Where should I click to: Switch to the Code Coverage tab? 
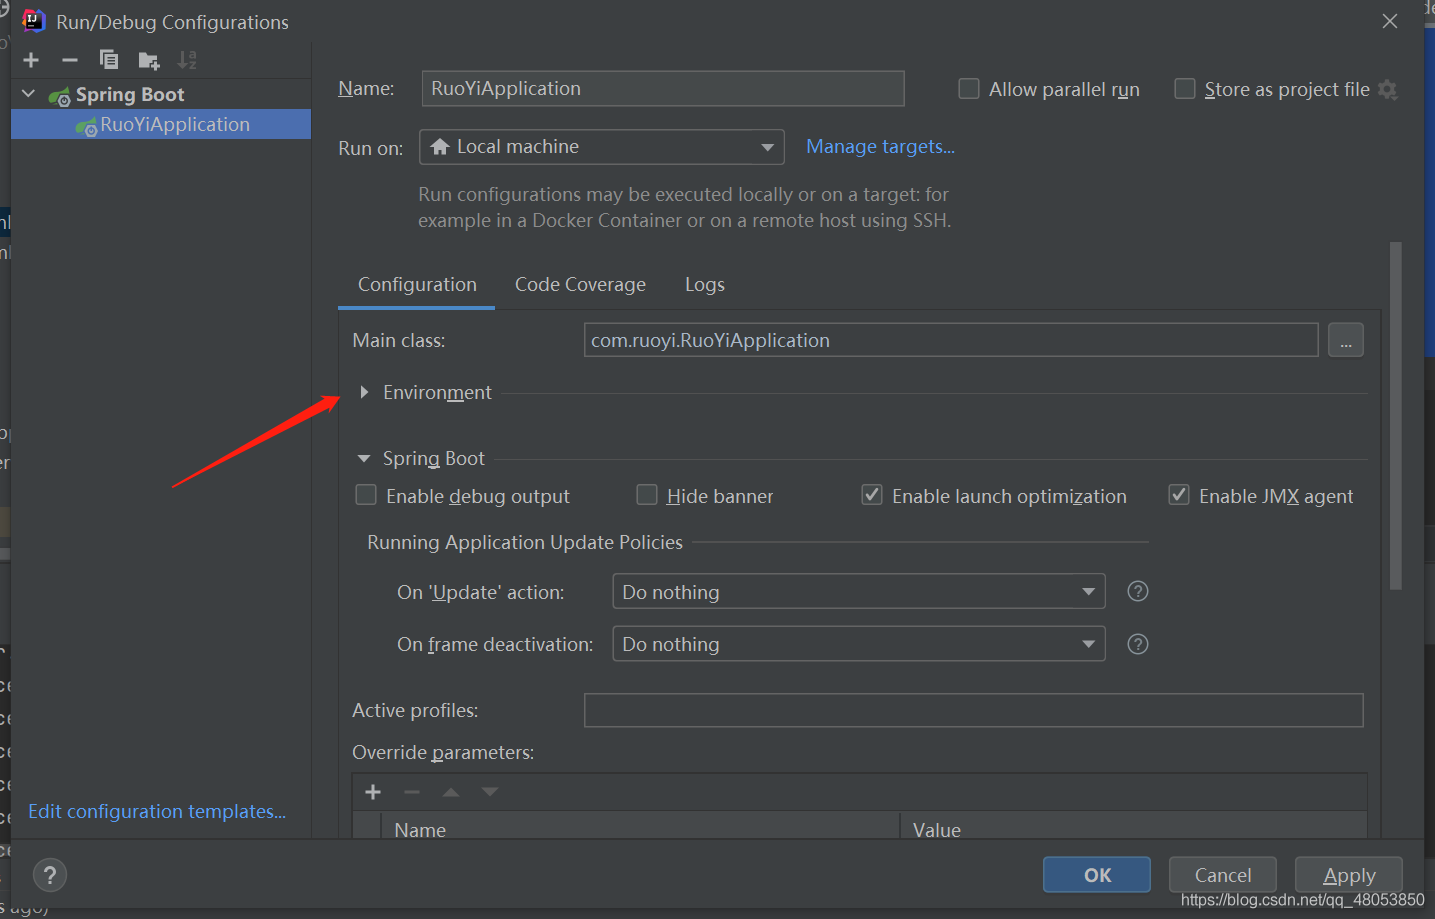pos(580,284)
